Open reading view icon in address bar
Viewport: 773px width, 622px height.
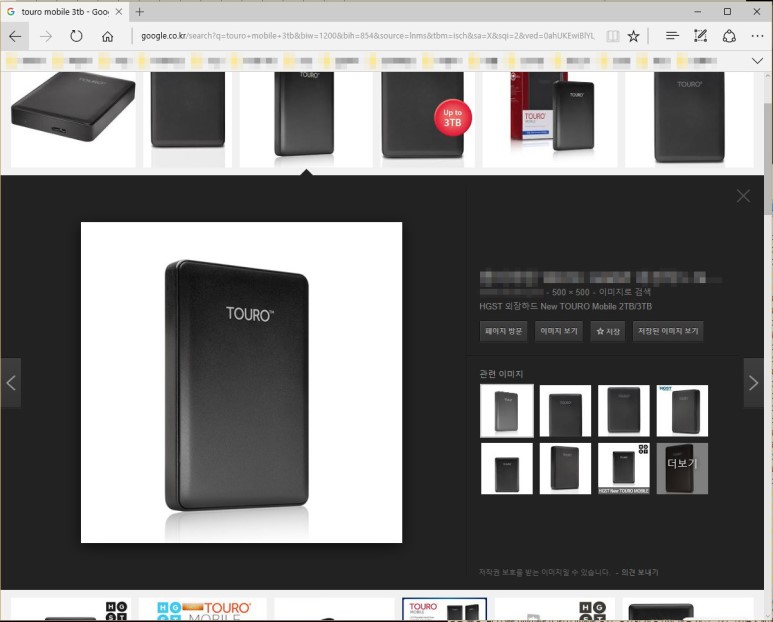pos(612,36)
